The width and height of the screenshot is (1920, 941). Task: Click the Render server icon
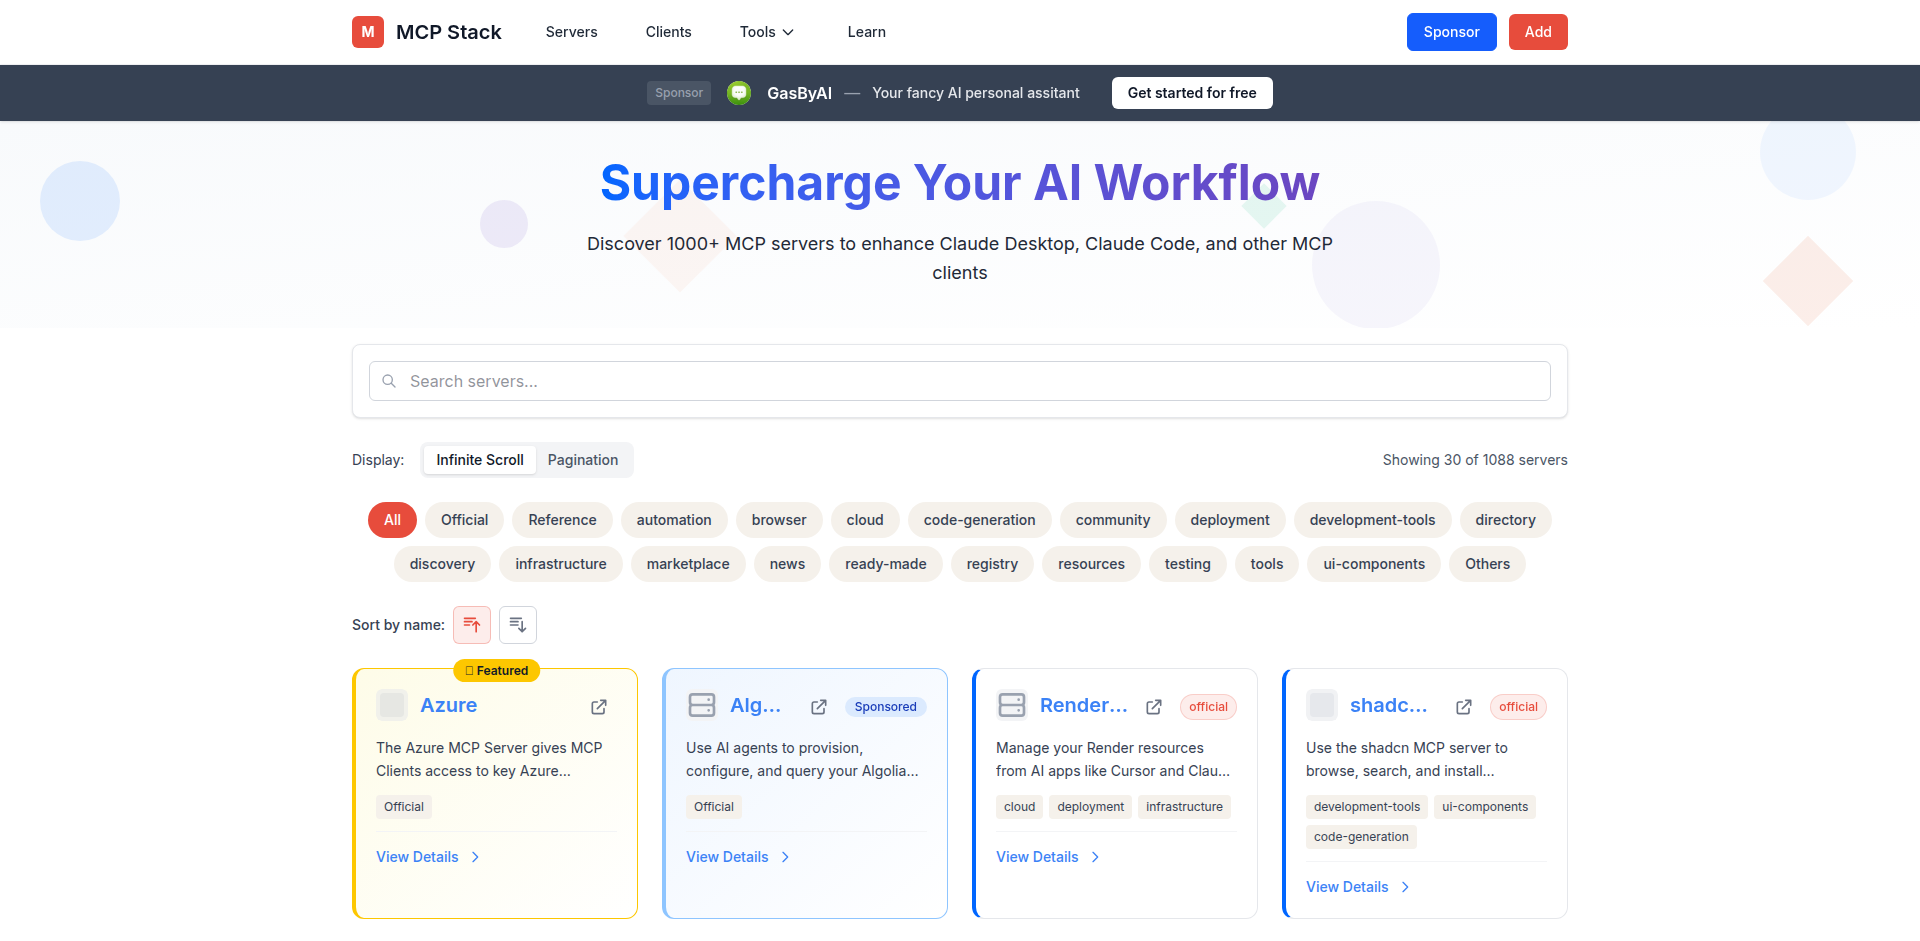(1012, 705)
